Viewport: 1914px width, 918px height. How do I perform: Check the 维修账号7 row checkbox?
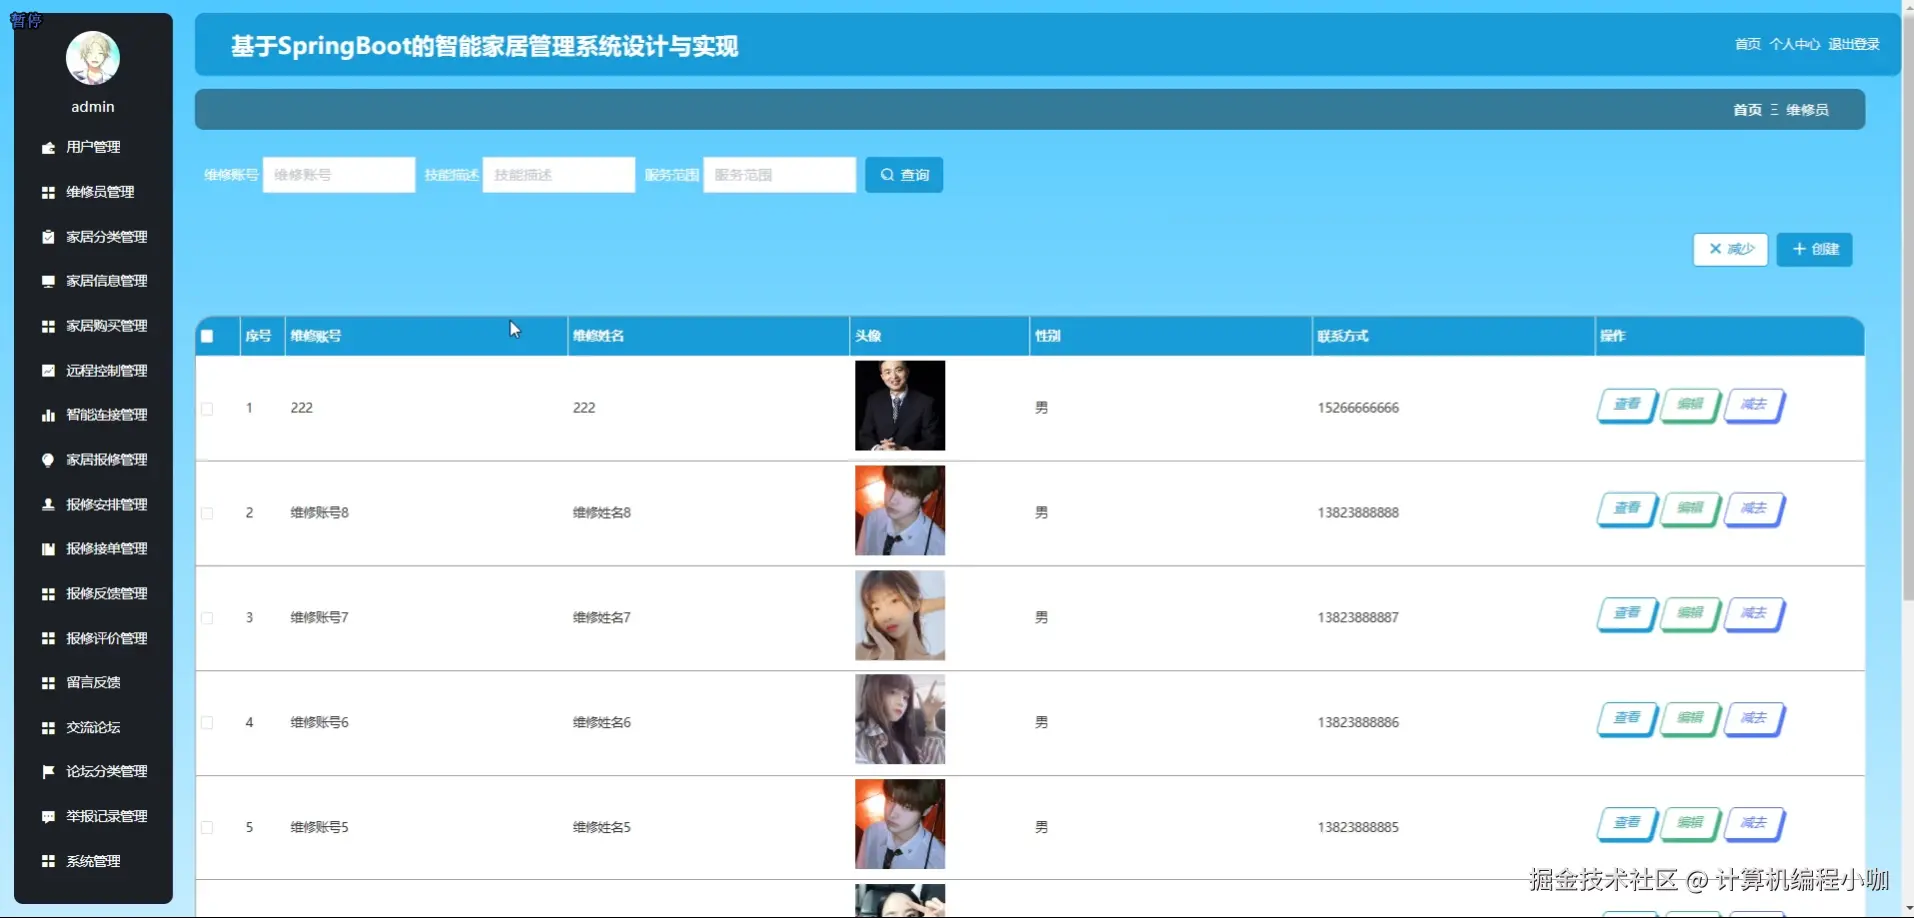[207, 618]
